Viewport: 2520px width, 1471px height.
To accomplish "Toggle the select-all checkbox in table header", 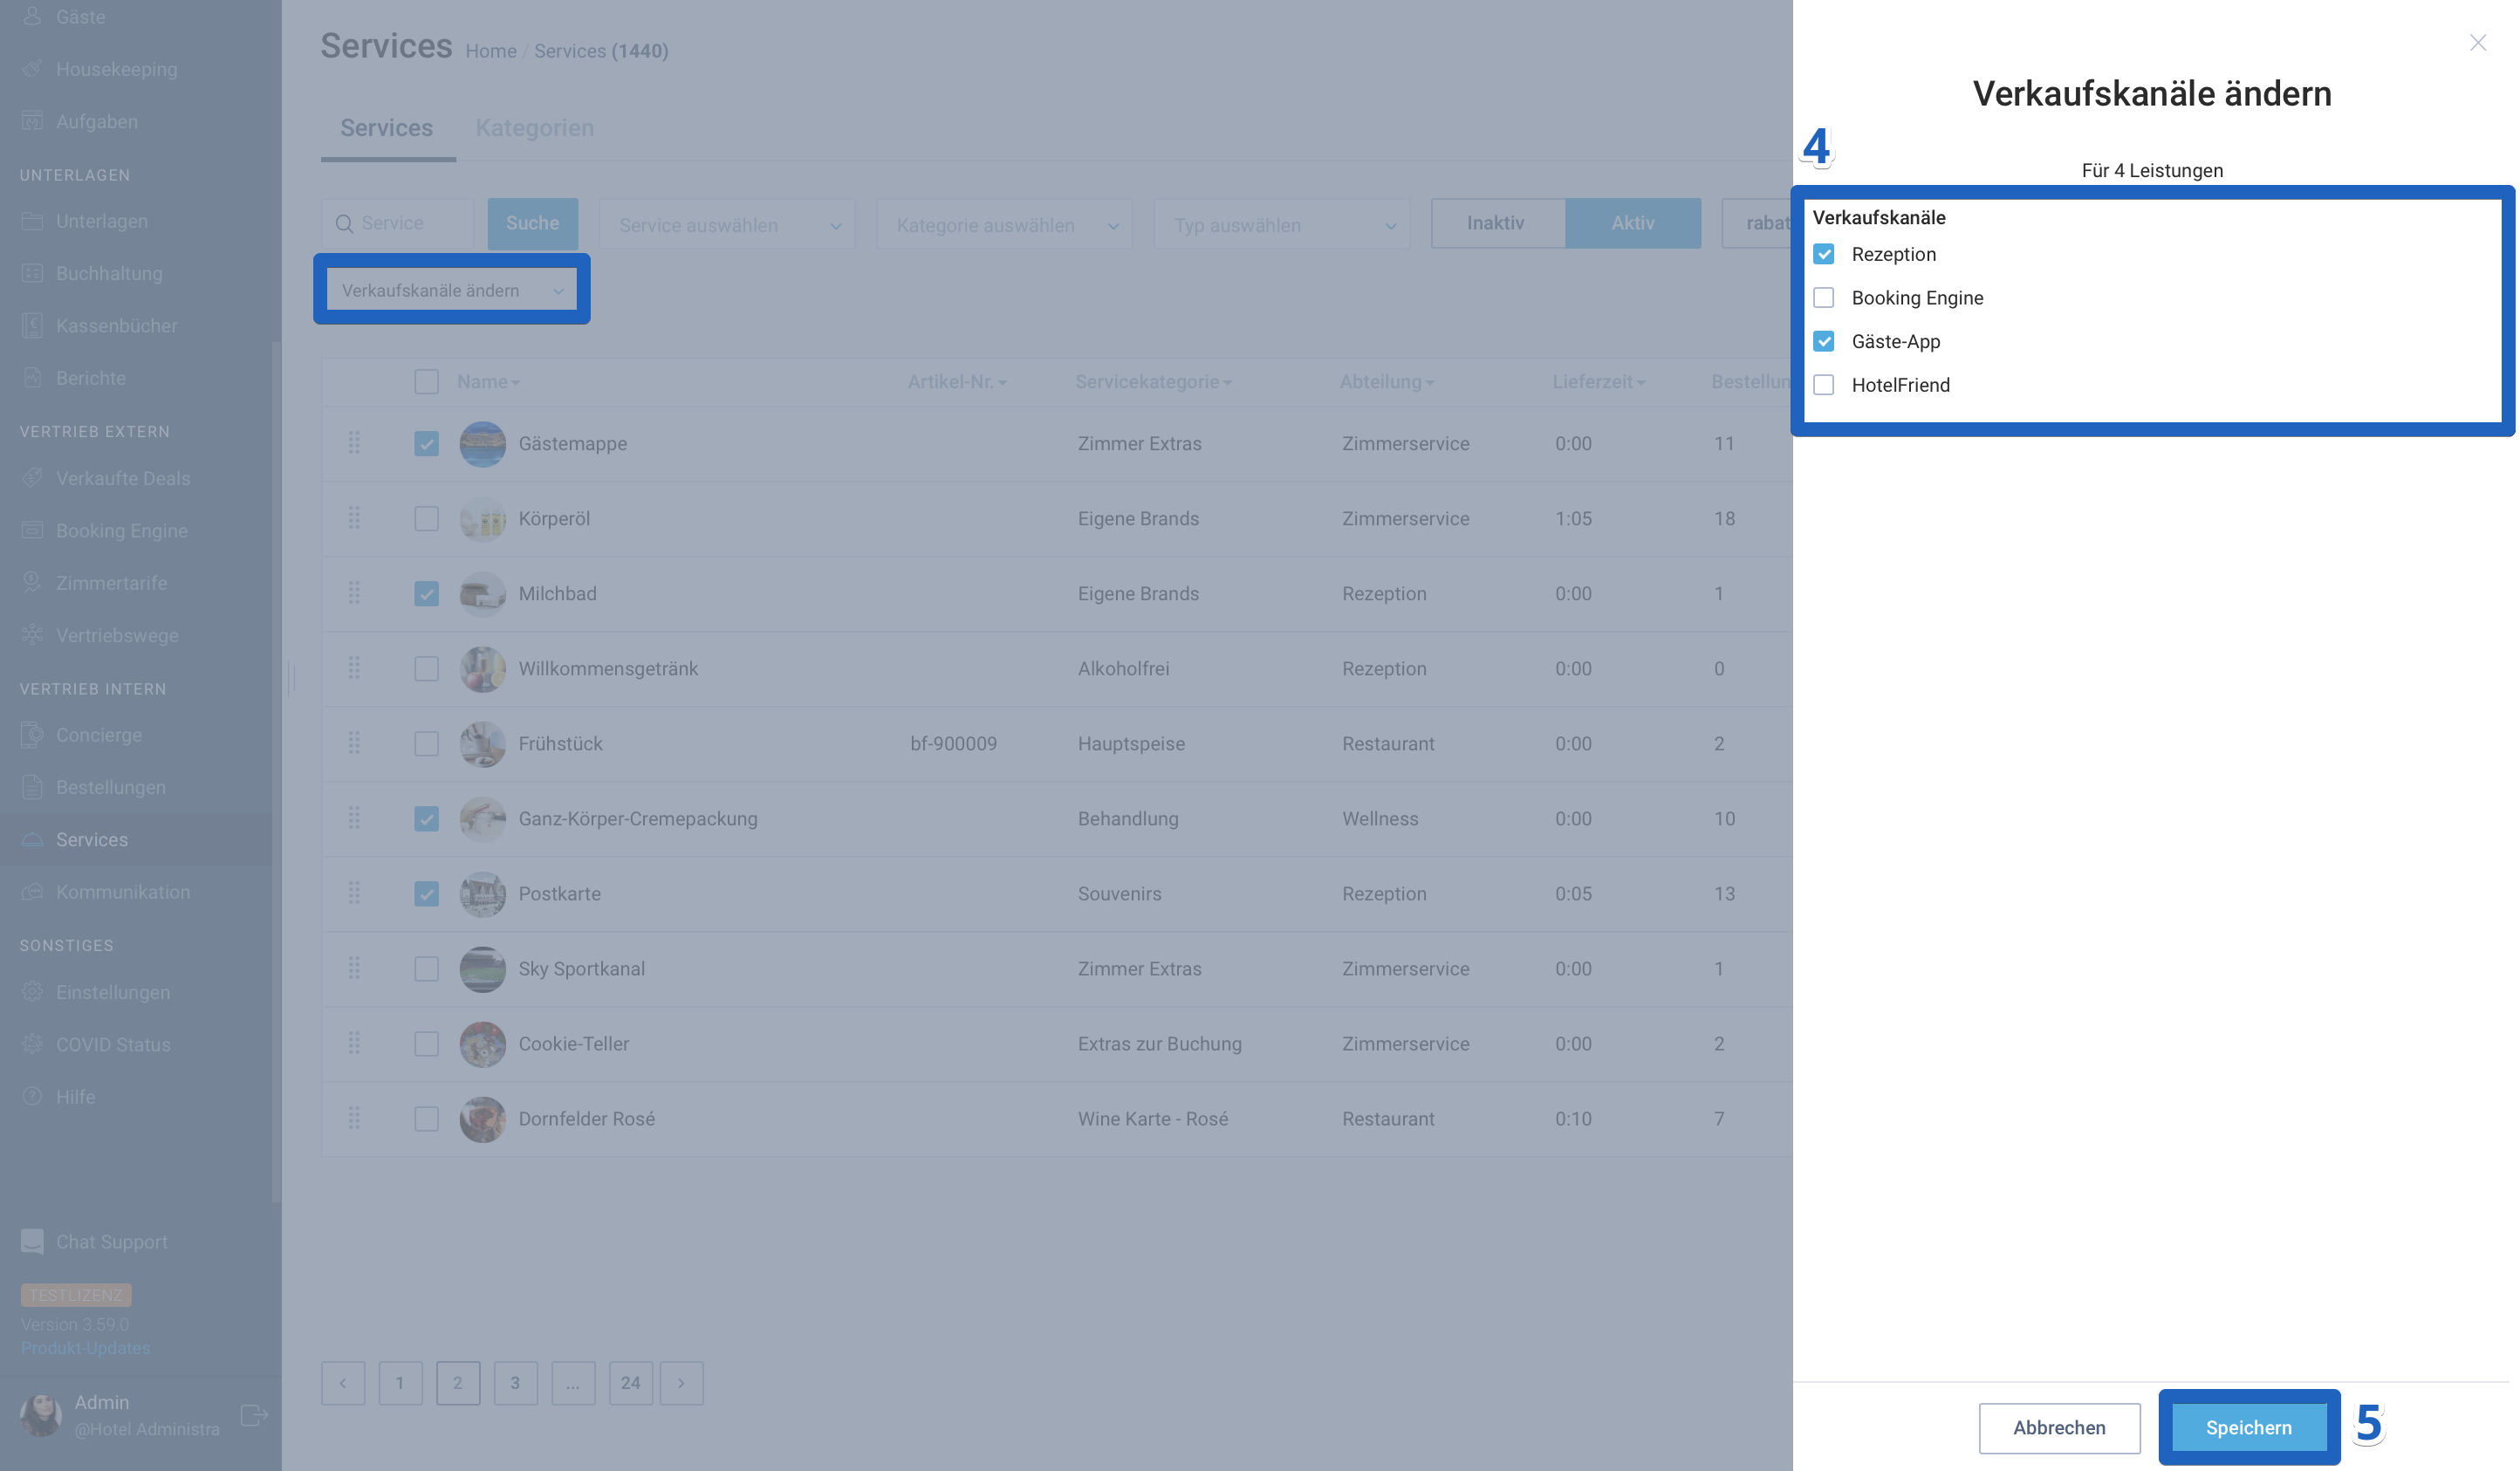I will point(426,382).
